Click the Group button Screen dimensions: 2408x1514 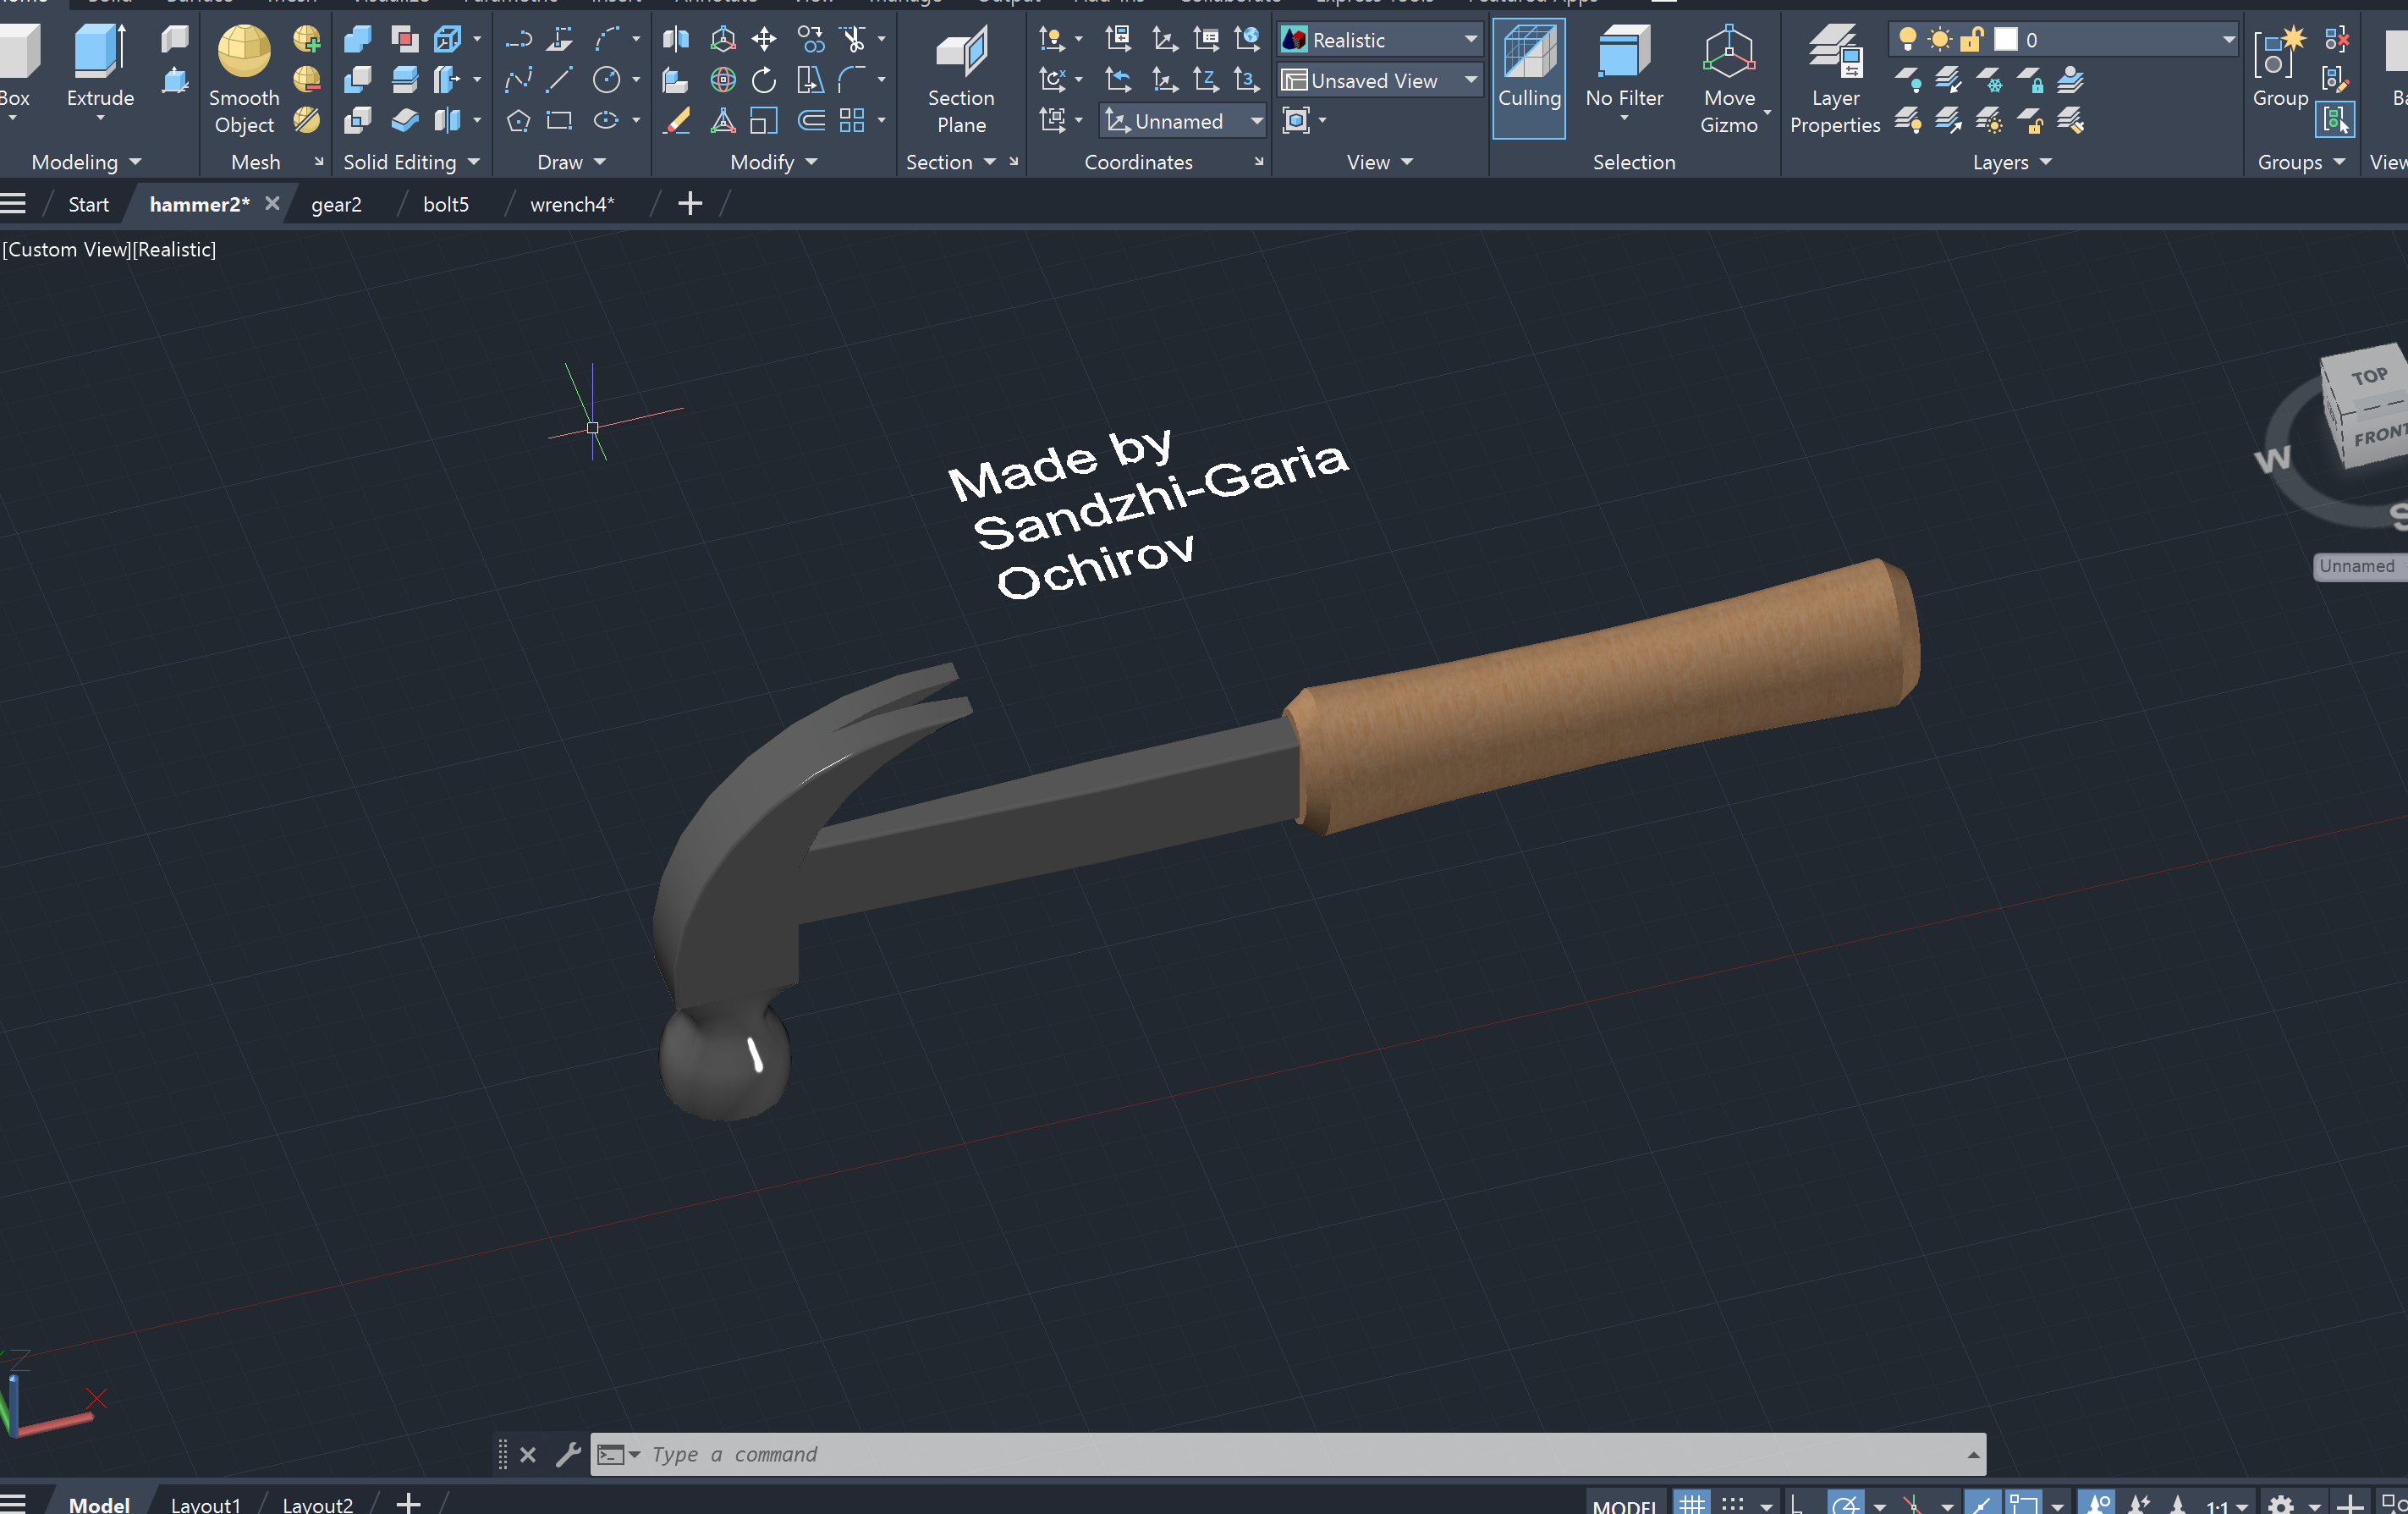coord(2280,68)
